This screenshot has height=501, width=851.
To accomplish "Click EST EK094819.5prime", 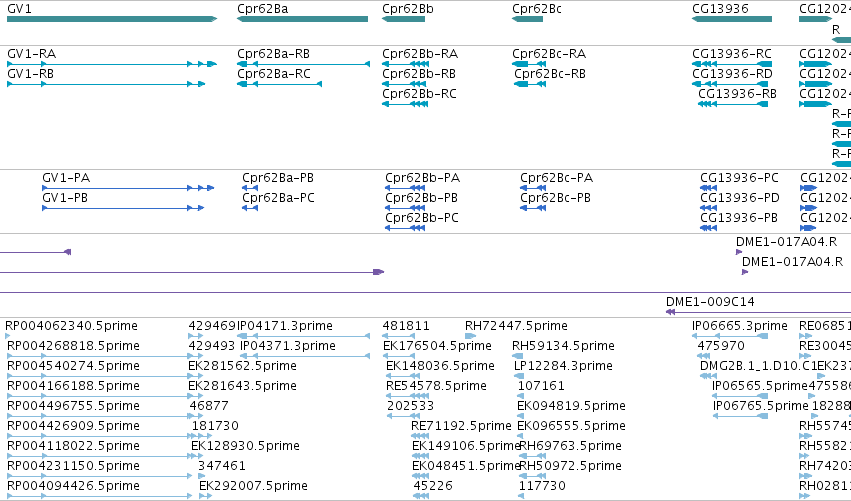I will tap(571, 407).
